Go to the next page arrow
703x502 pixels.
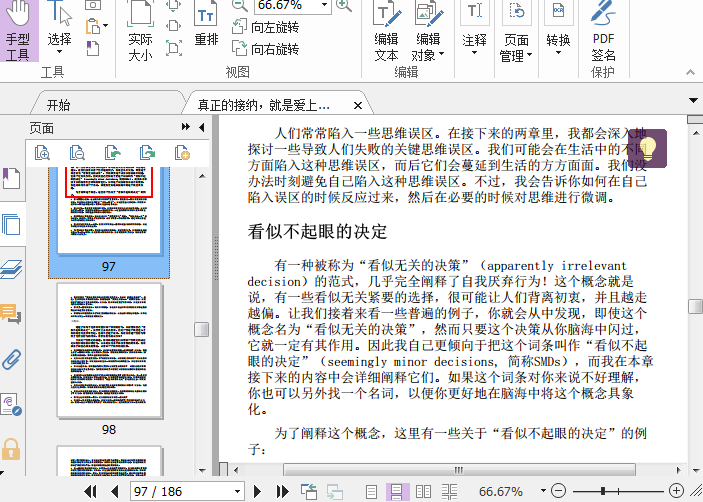(x=257, y=491)
